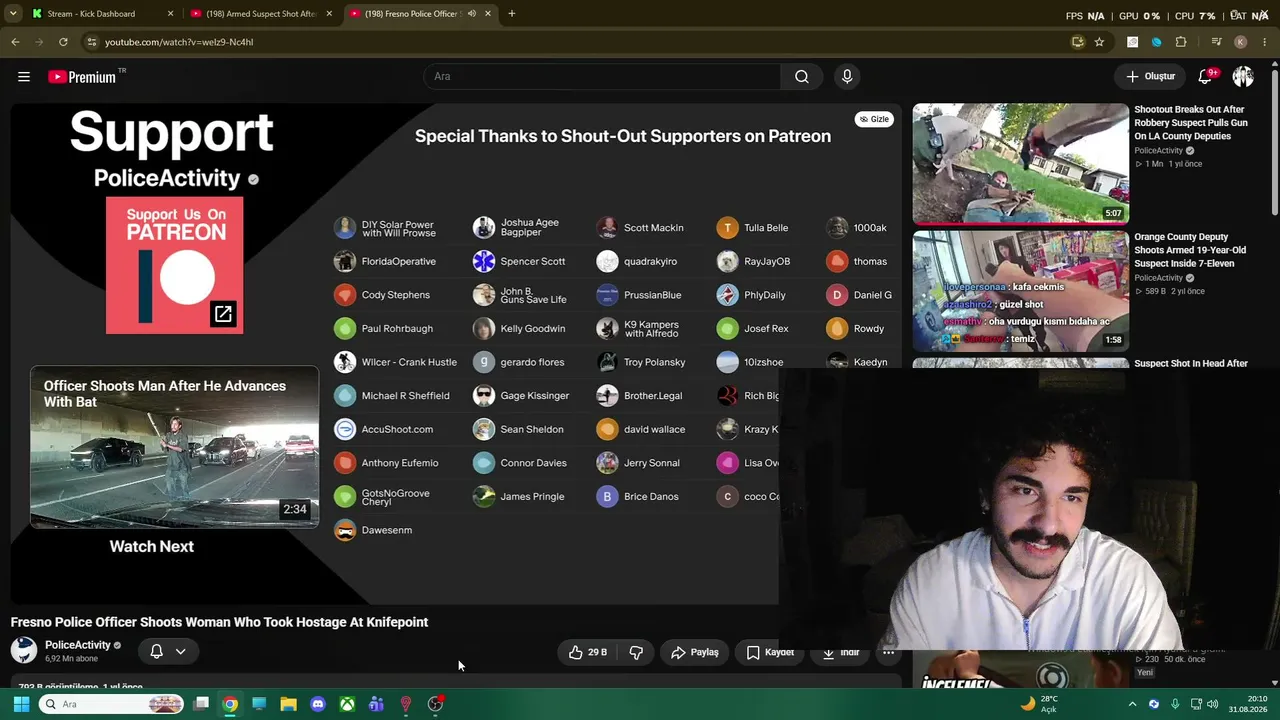This screenshot has width=1280, height=720.
Task: Close the Kick Dashboard tab
Action: (x=170, y=14)
